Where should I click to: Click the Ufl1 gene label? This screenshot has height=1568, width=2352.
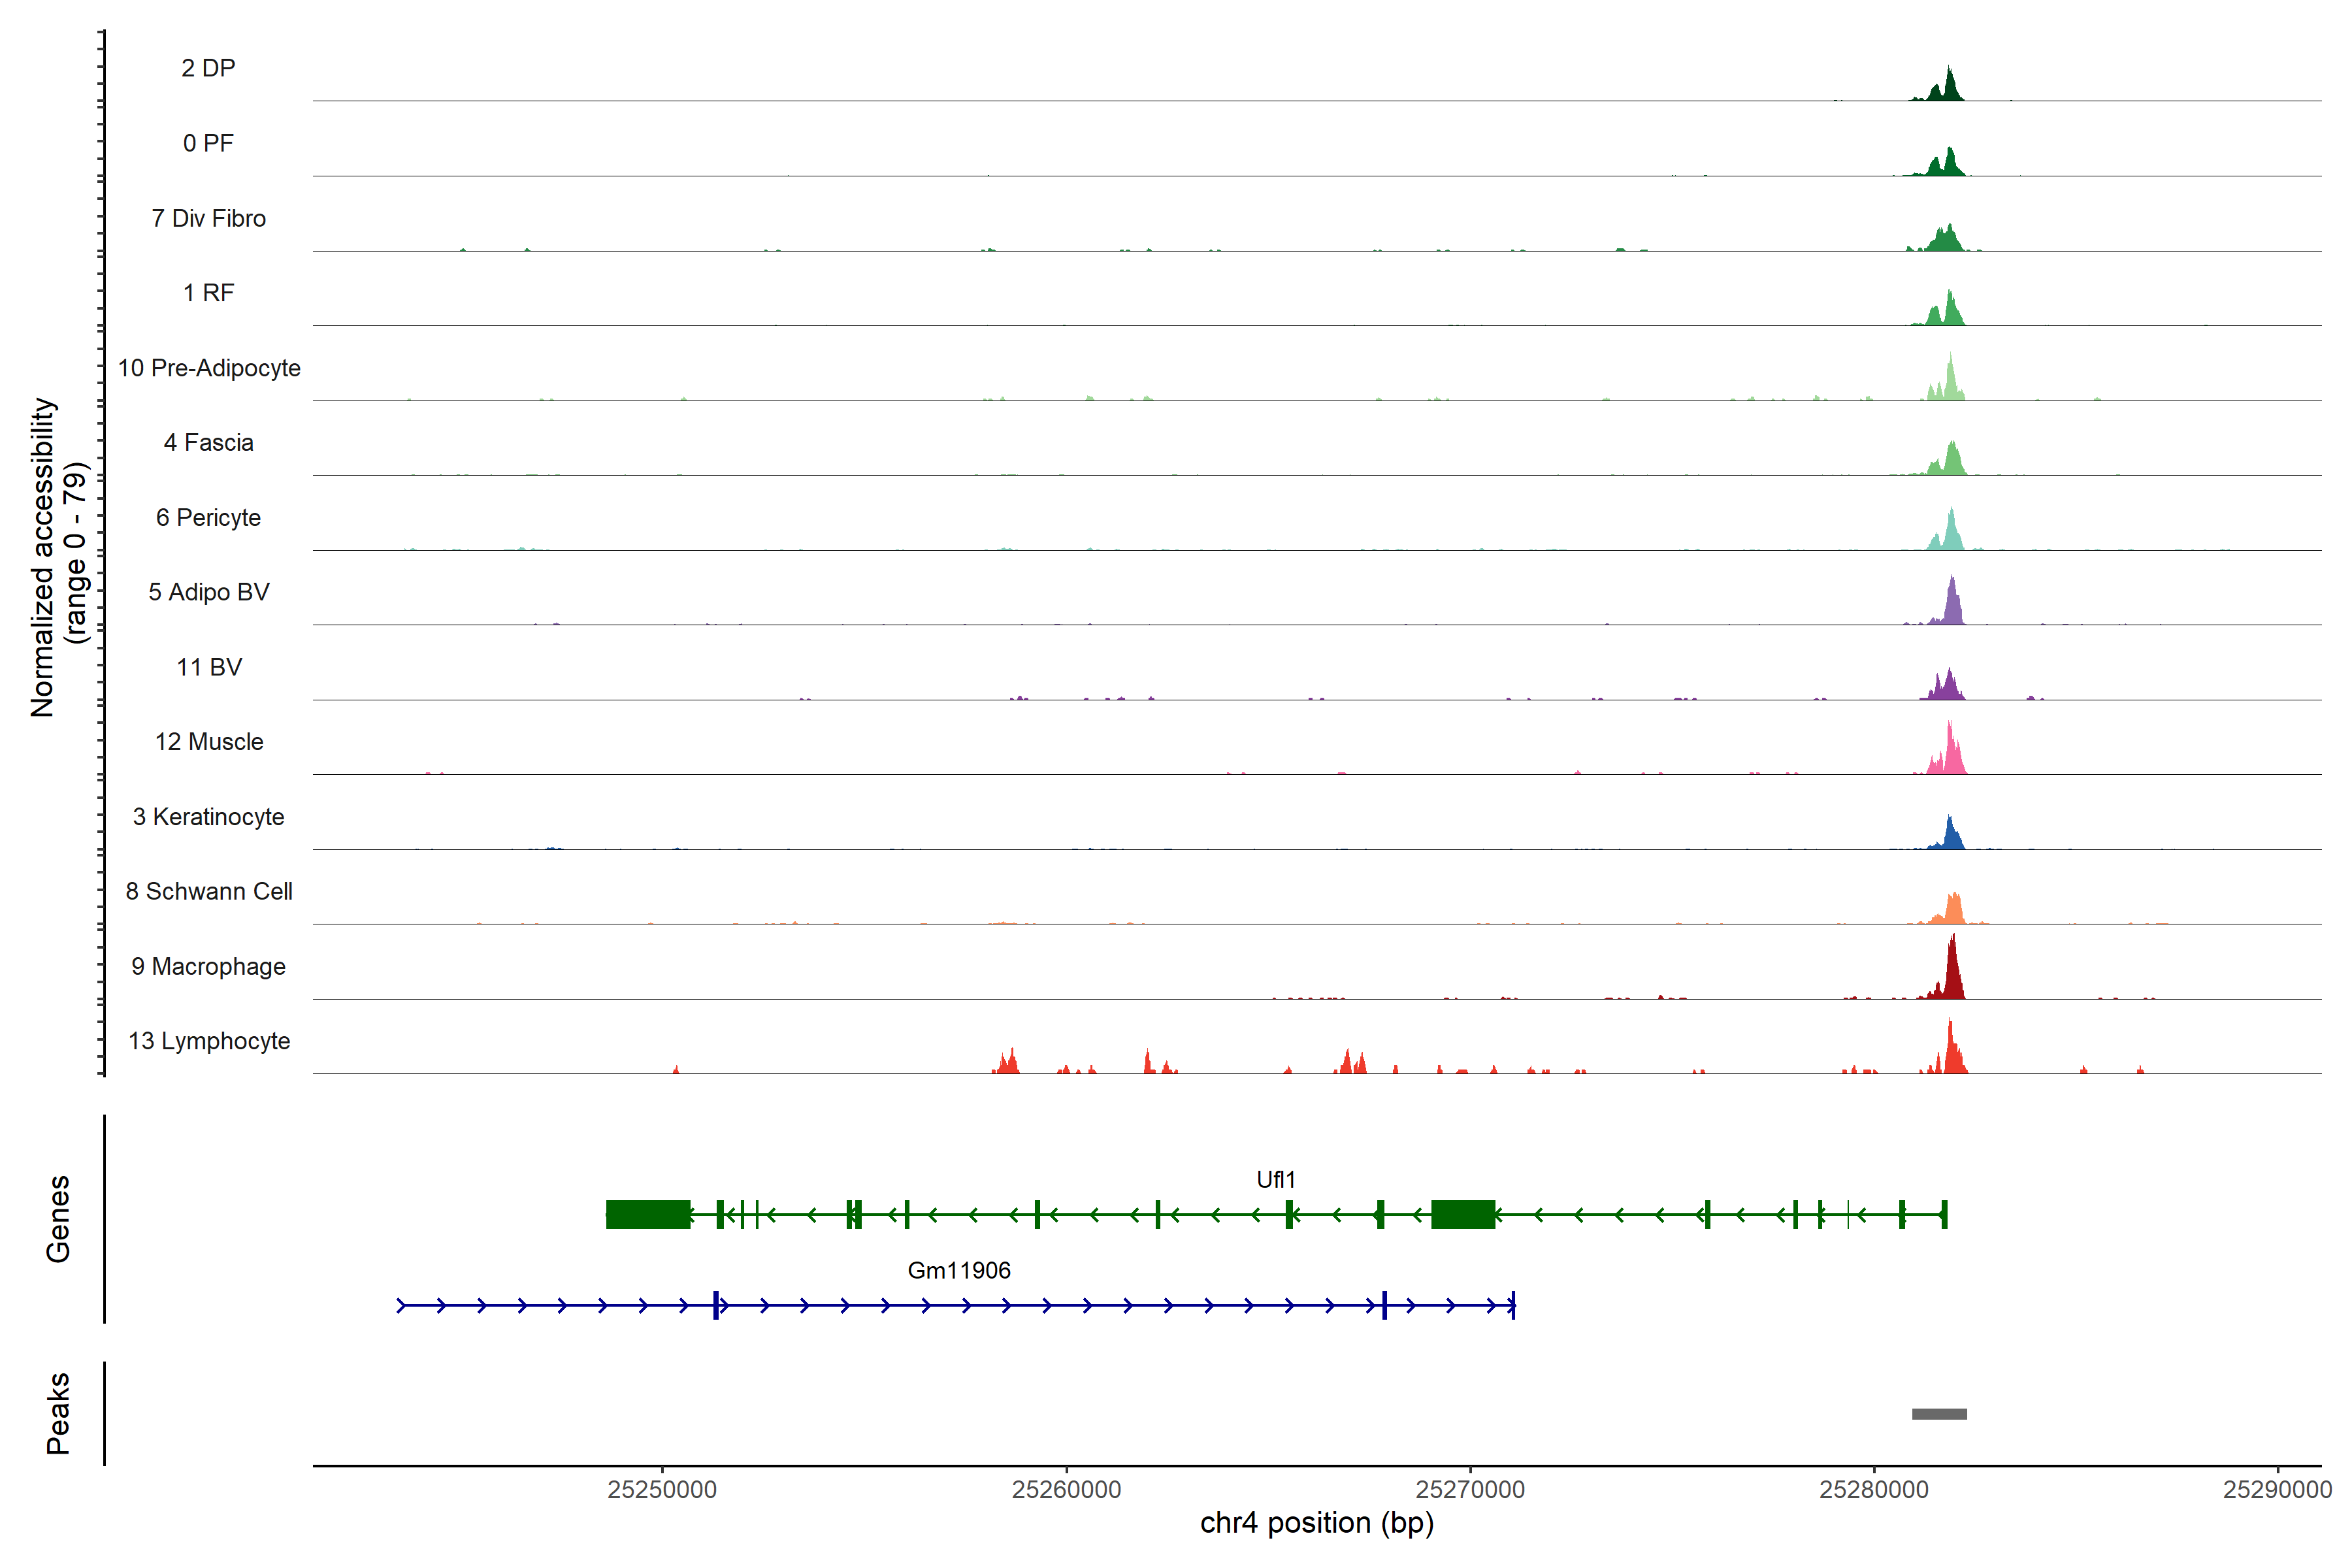(1275, 1179)
